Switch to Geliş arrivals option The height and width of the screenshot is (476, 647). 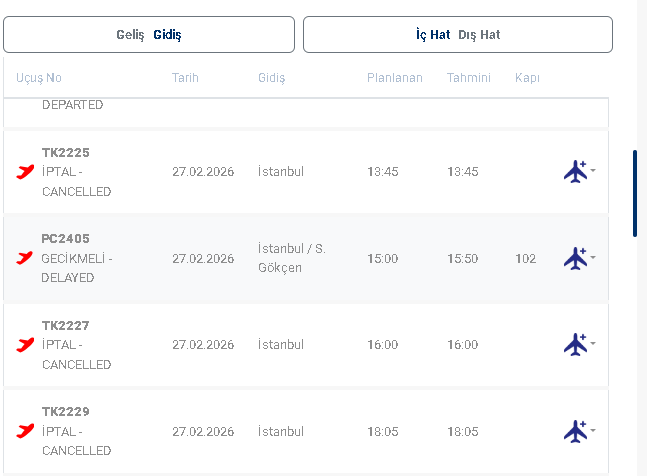click(131, 35)
